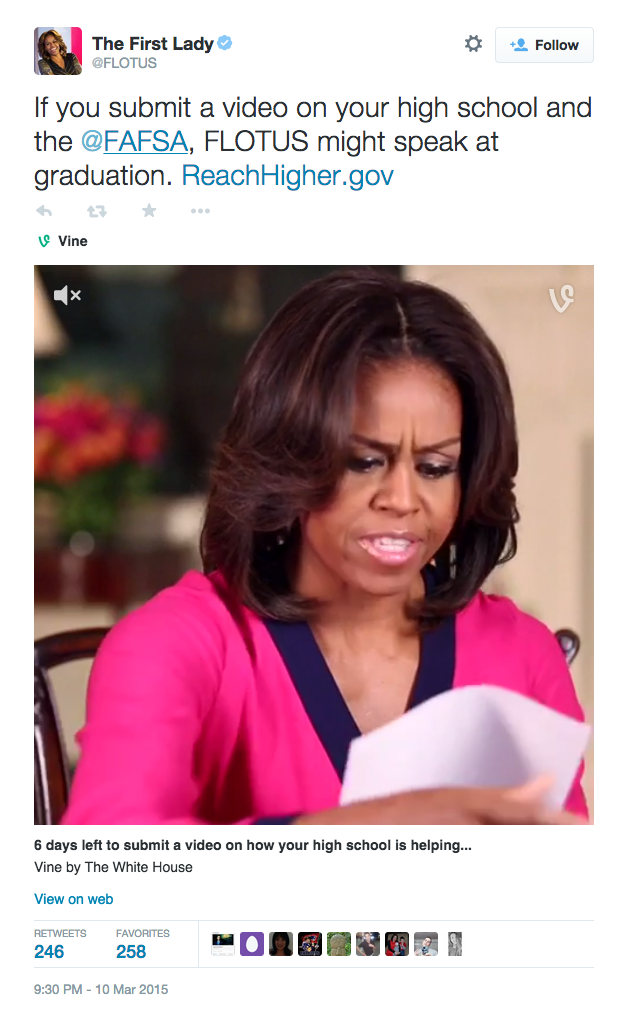Viewport: 629px width, 1031px height.
Task: Click the Vine logo on video corner
Action: 561,299
